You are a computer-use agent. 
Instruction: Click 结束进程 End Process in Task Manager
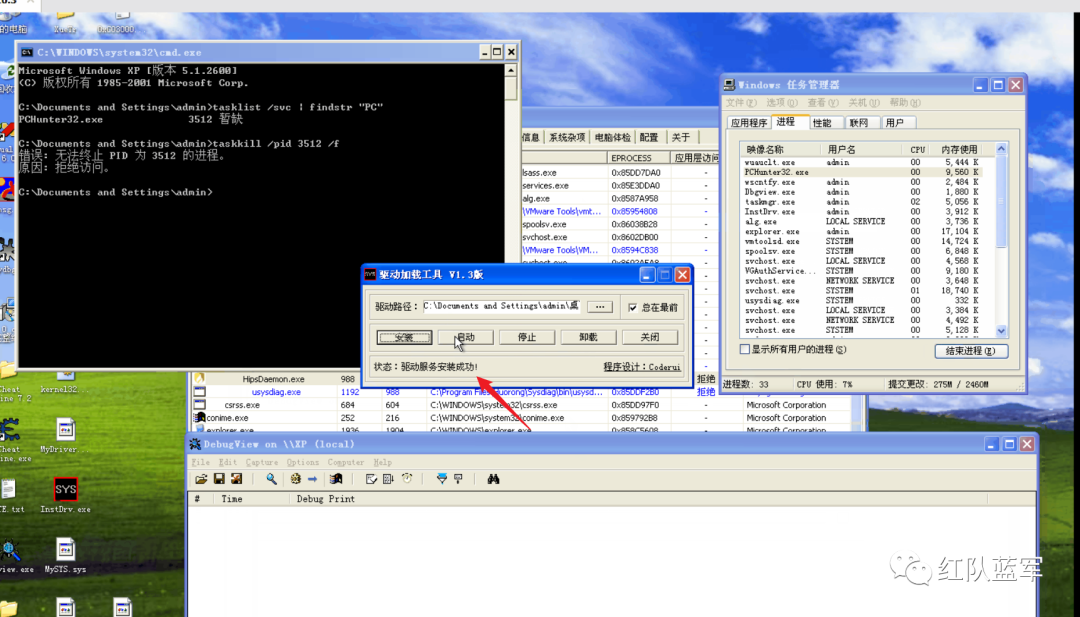click(x=971, y=351)
